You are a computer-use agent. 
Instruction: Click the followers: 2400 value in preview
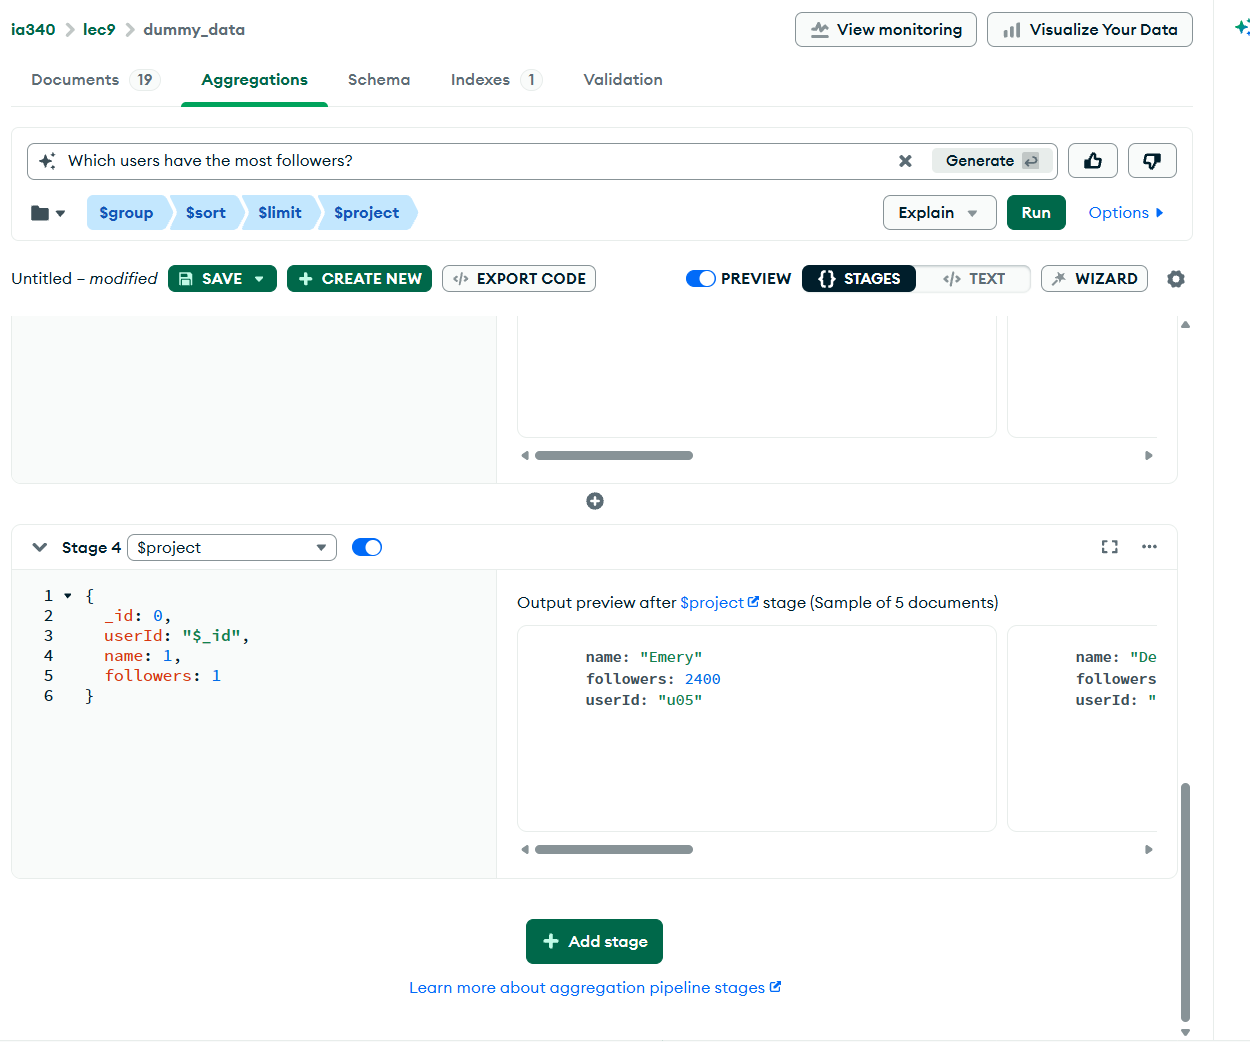(702, 679)
